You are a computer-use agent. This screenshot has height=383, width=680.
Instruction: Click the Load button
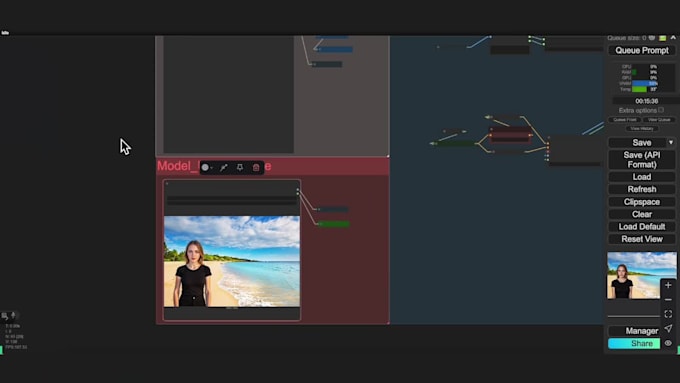coord(642,177)
